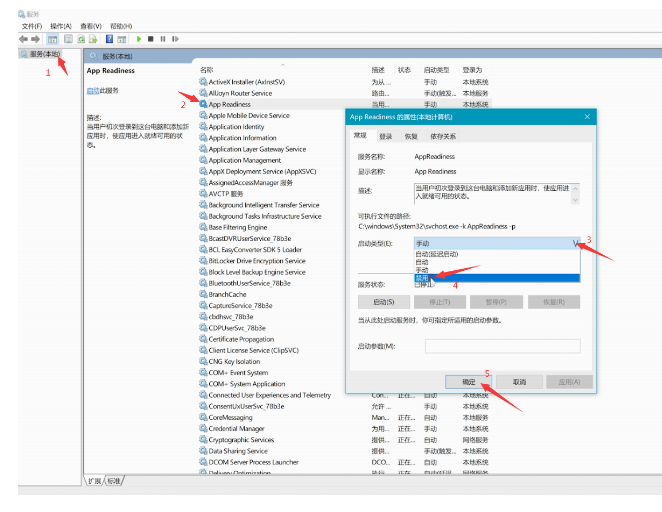Switch to the 依存关系 tab
662x512 pixels.
[443, 136]
